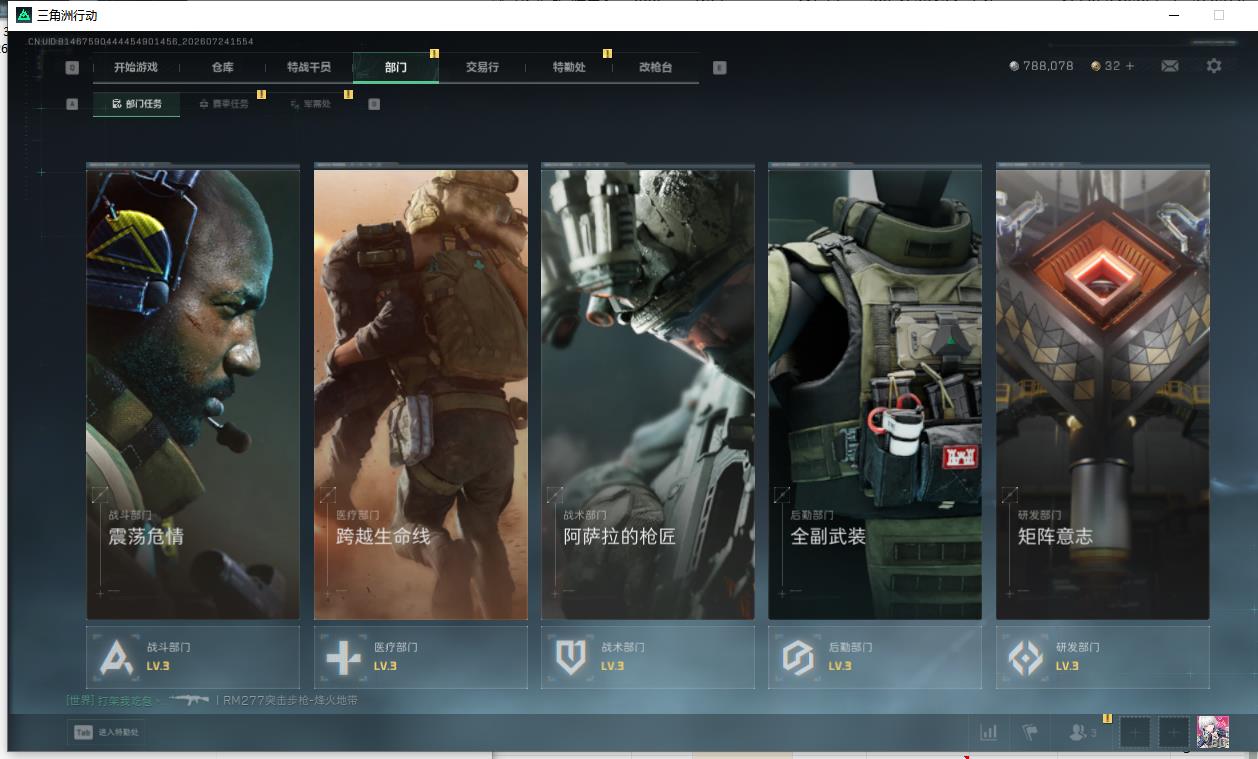Select the 战术部门 LV.3 panel
This screenshot has width=1258, height=759.
648,657
